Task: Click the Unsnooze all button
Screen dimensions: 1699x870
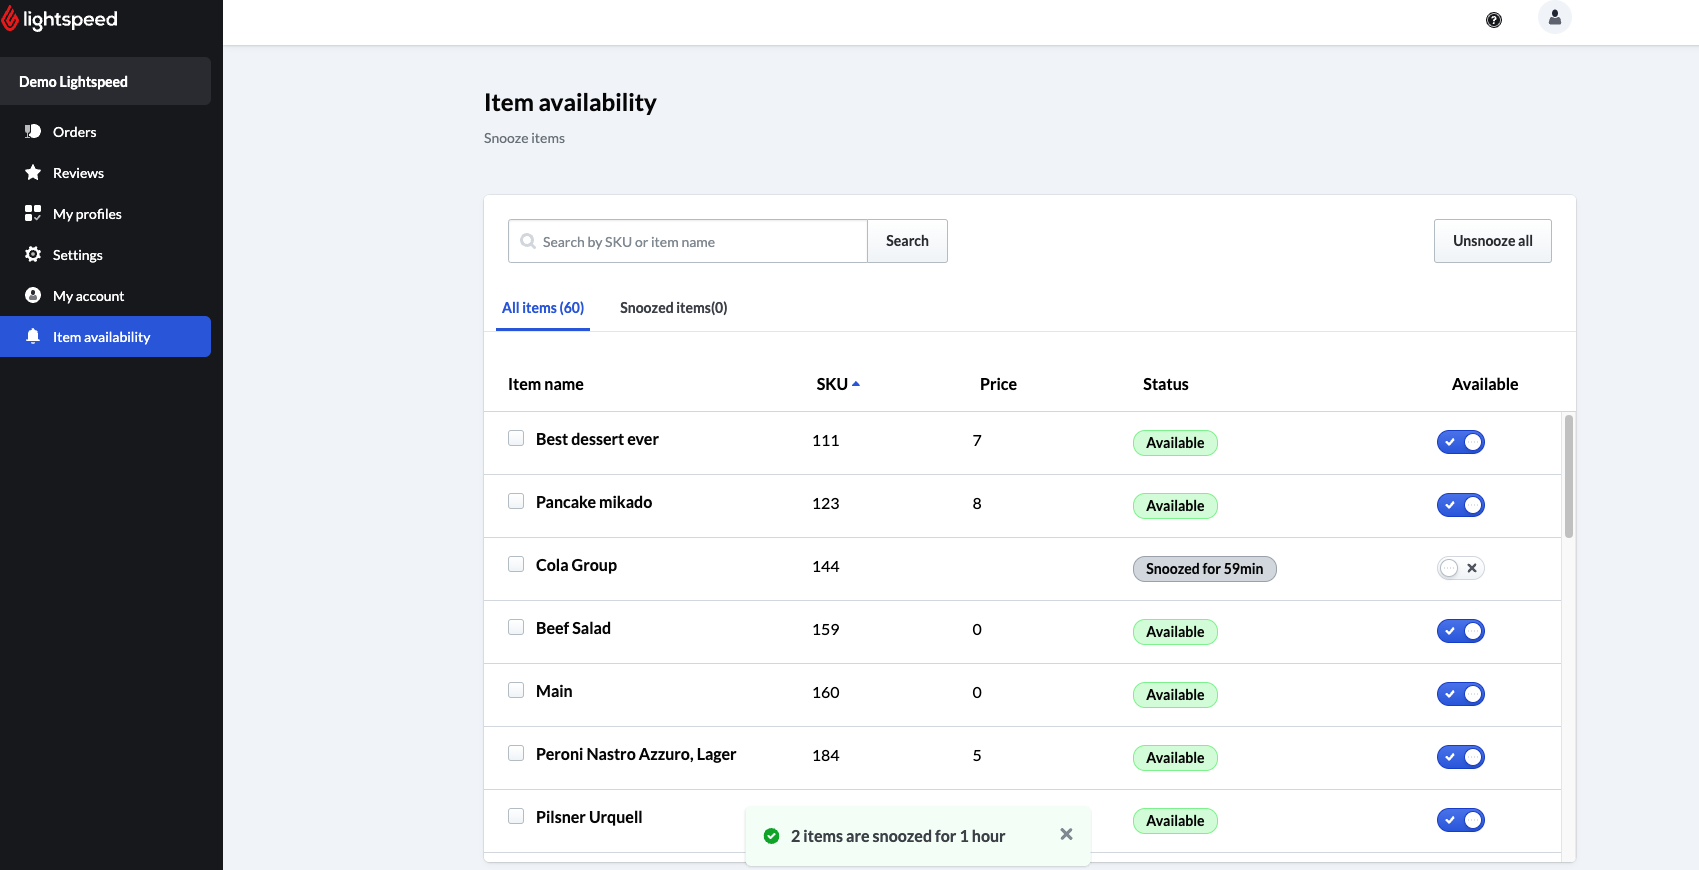Action: click(x=1492, y=241)
